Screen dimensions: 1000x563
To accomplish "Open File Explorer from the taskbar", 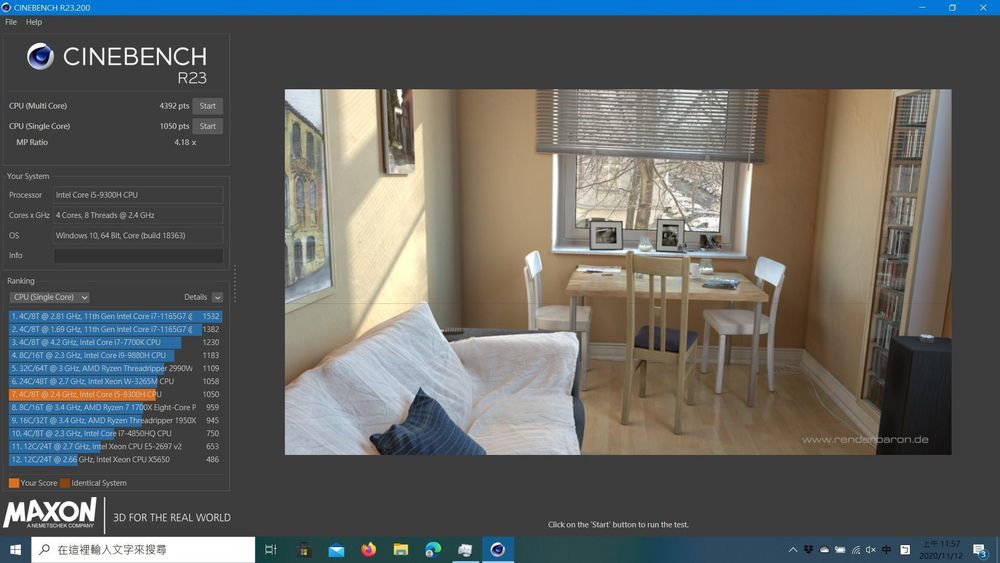I will tap(401, 550).
